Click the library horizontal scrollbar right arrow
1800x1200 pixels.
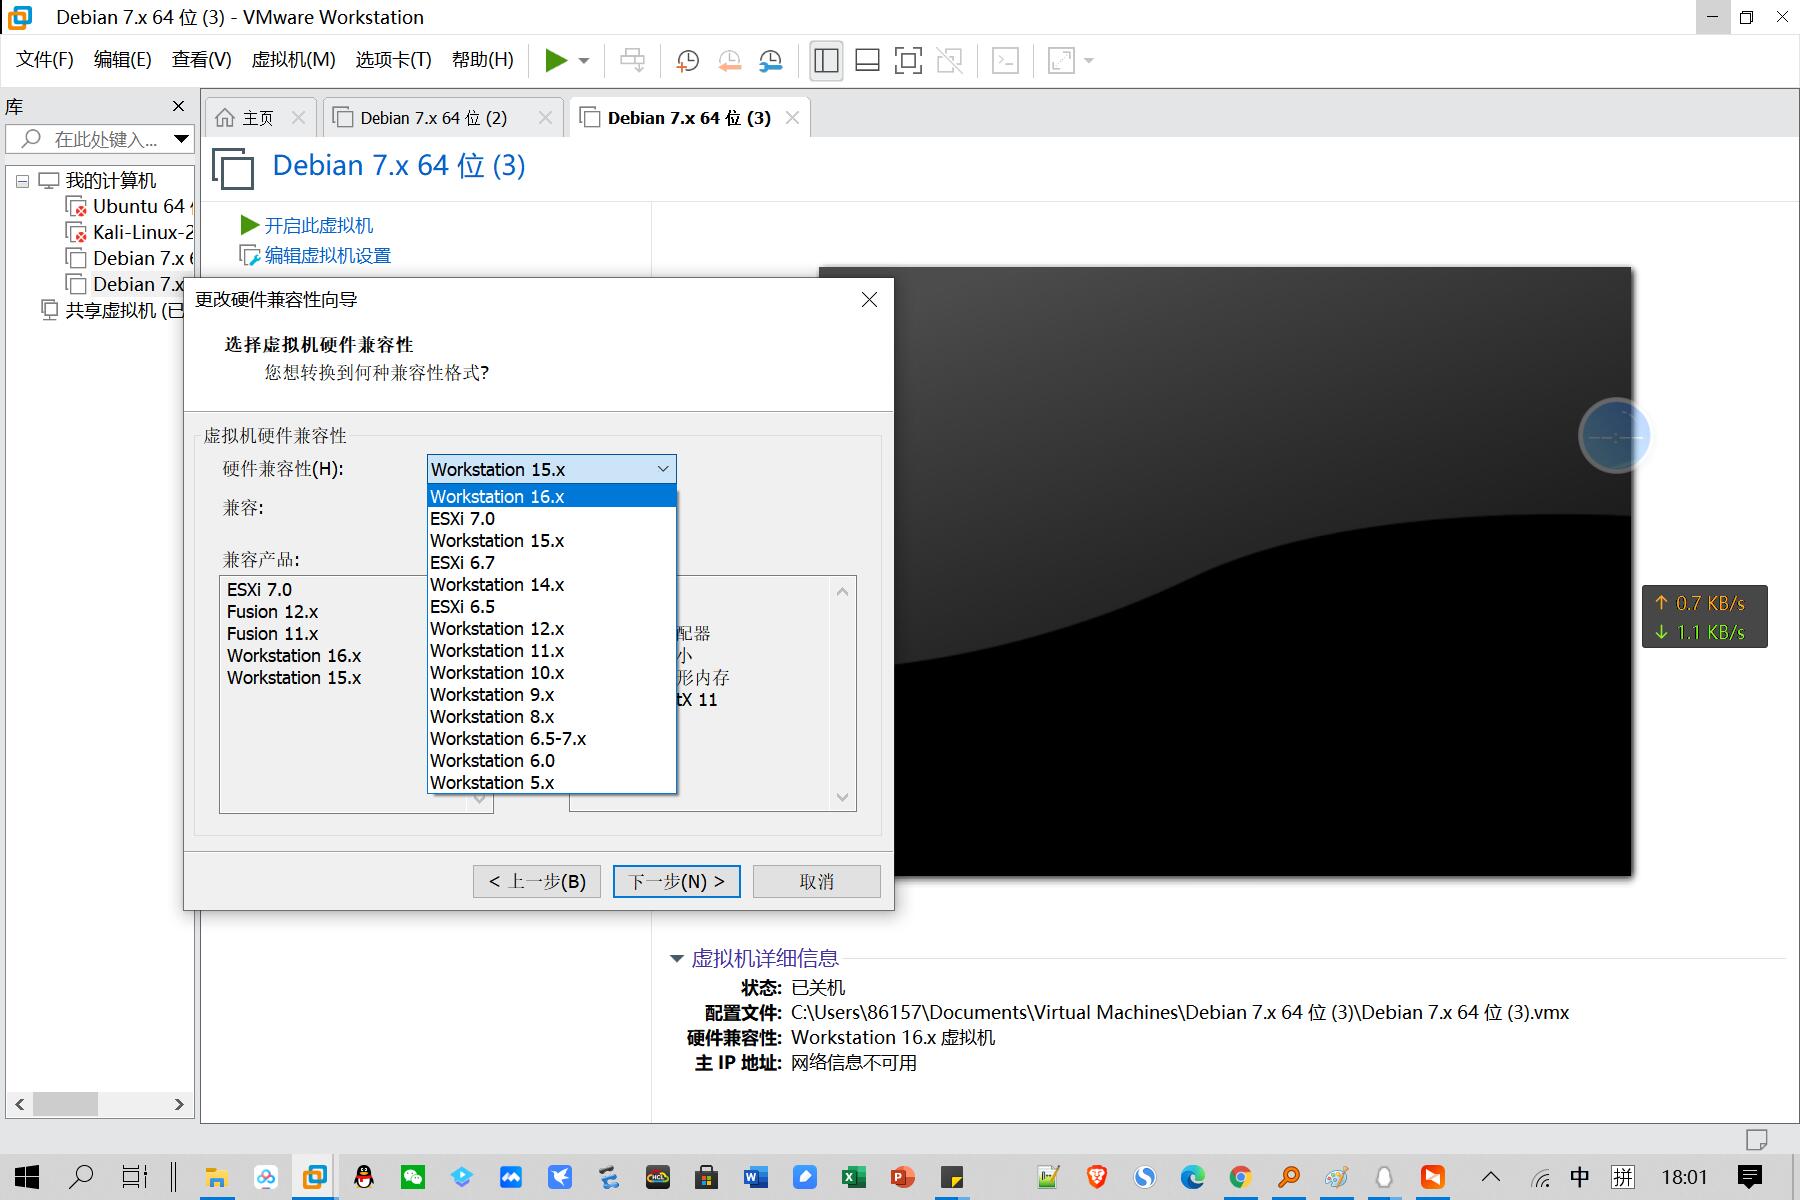(x=179, y=1104)
